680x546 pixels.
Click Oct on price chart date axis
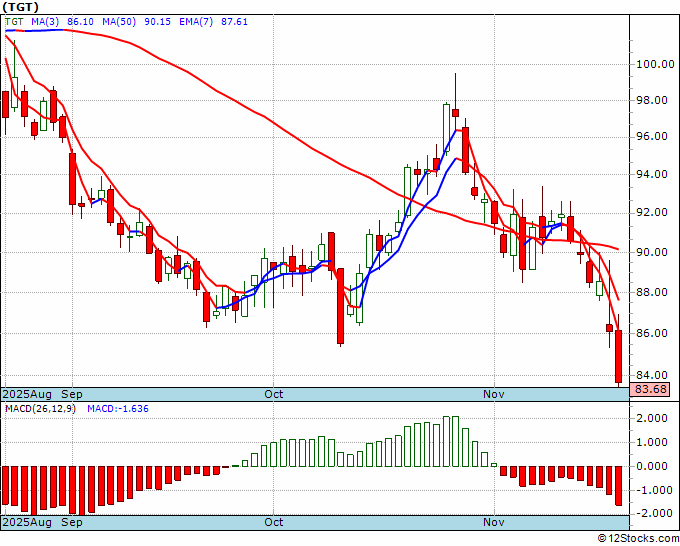click(x=274, y=394)
